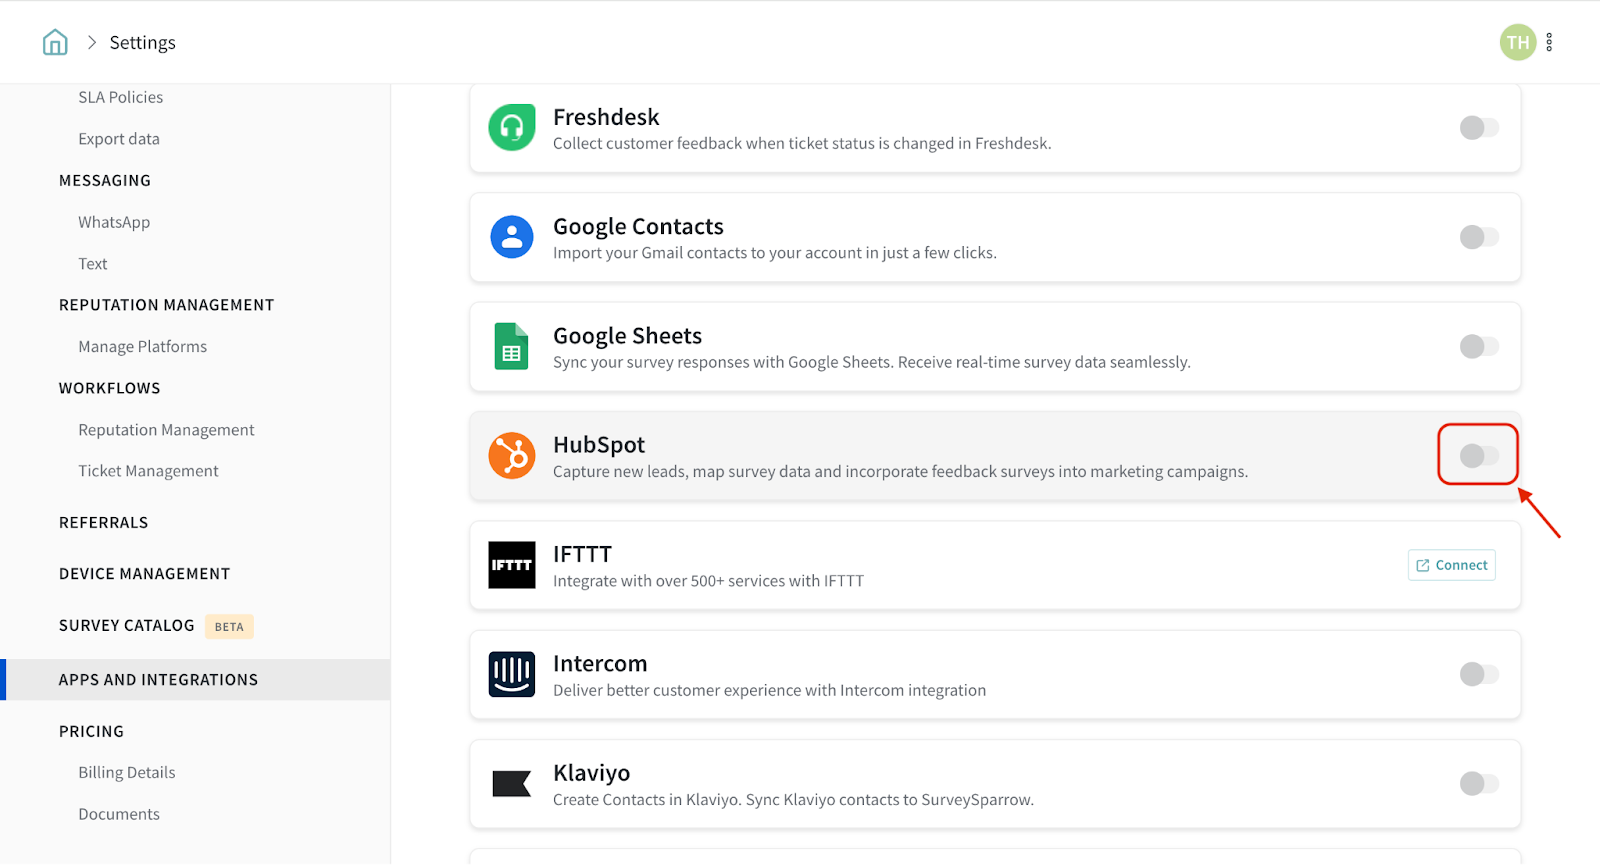Expand the Device Management section

click(x=144, y=574)
